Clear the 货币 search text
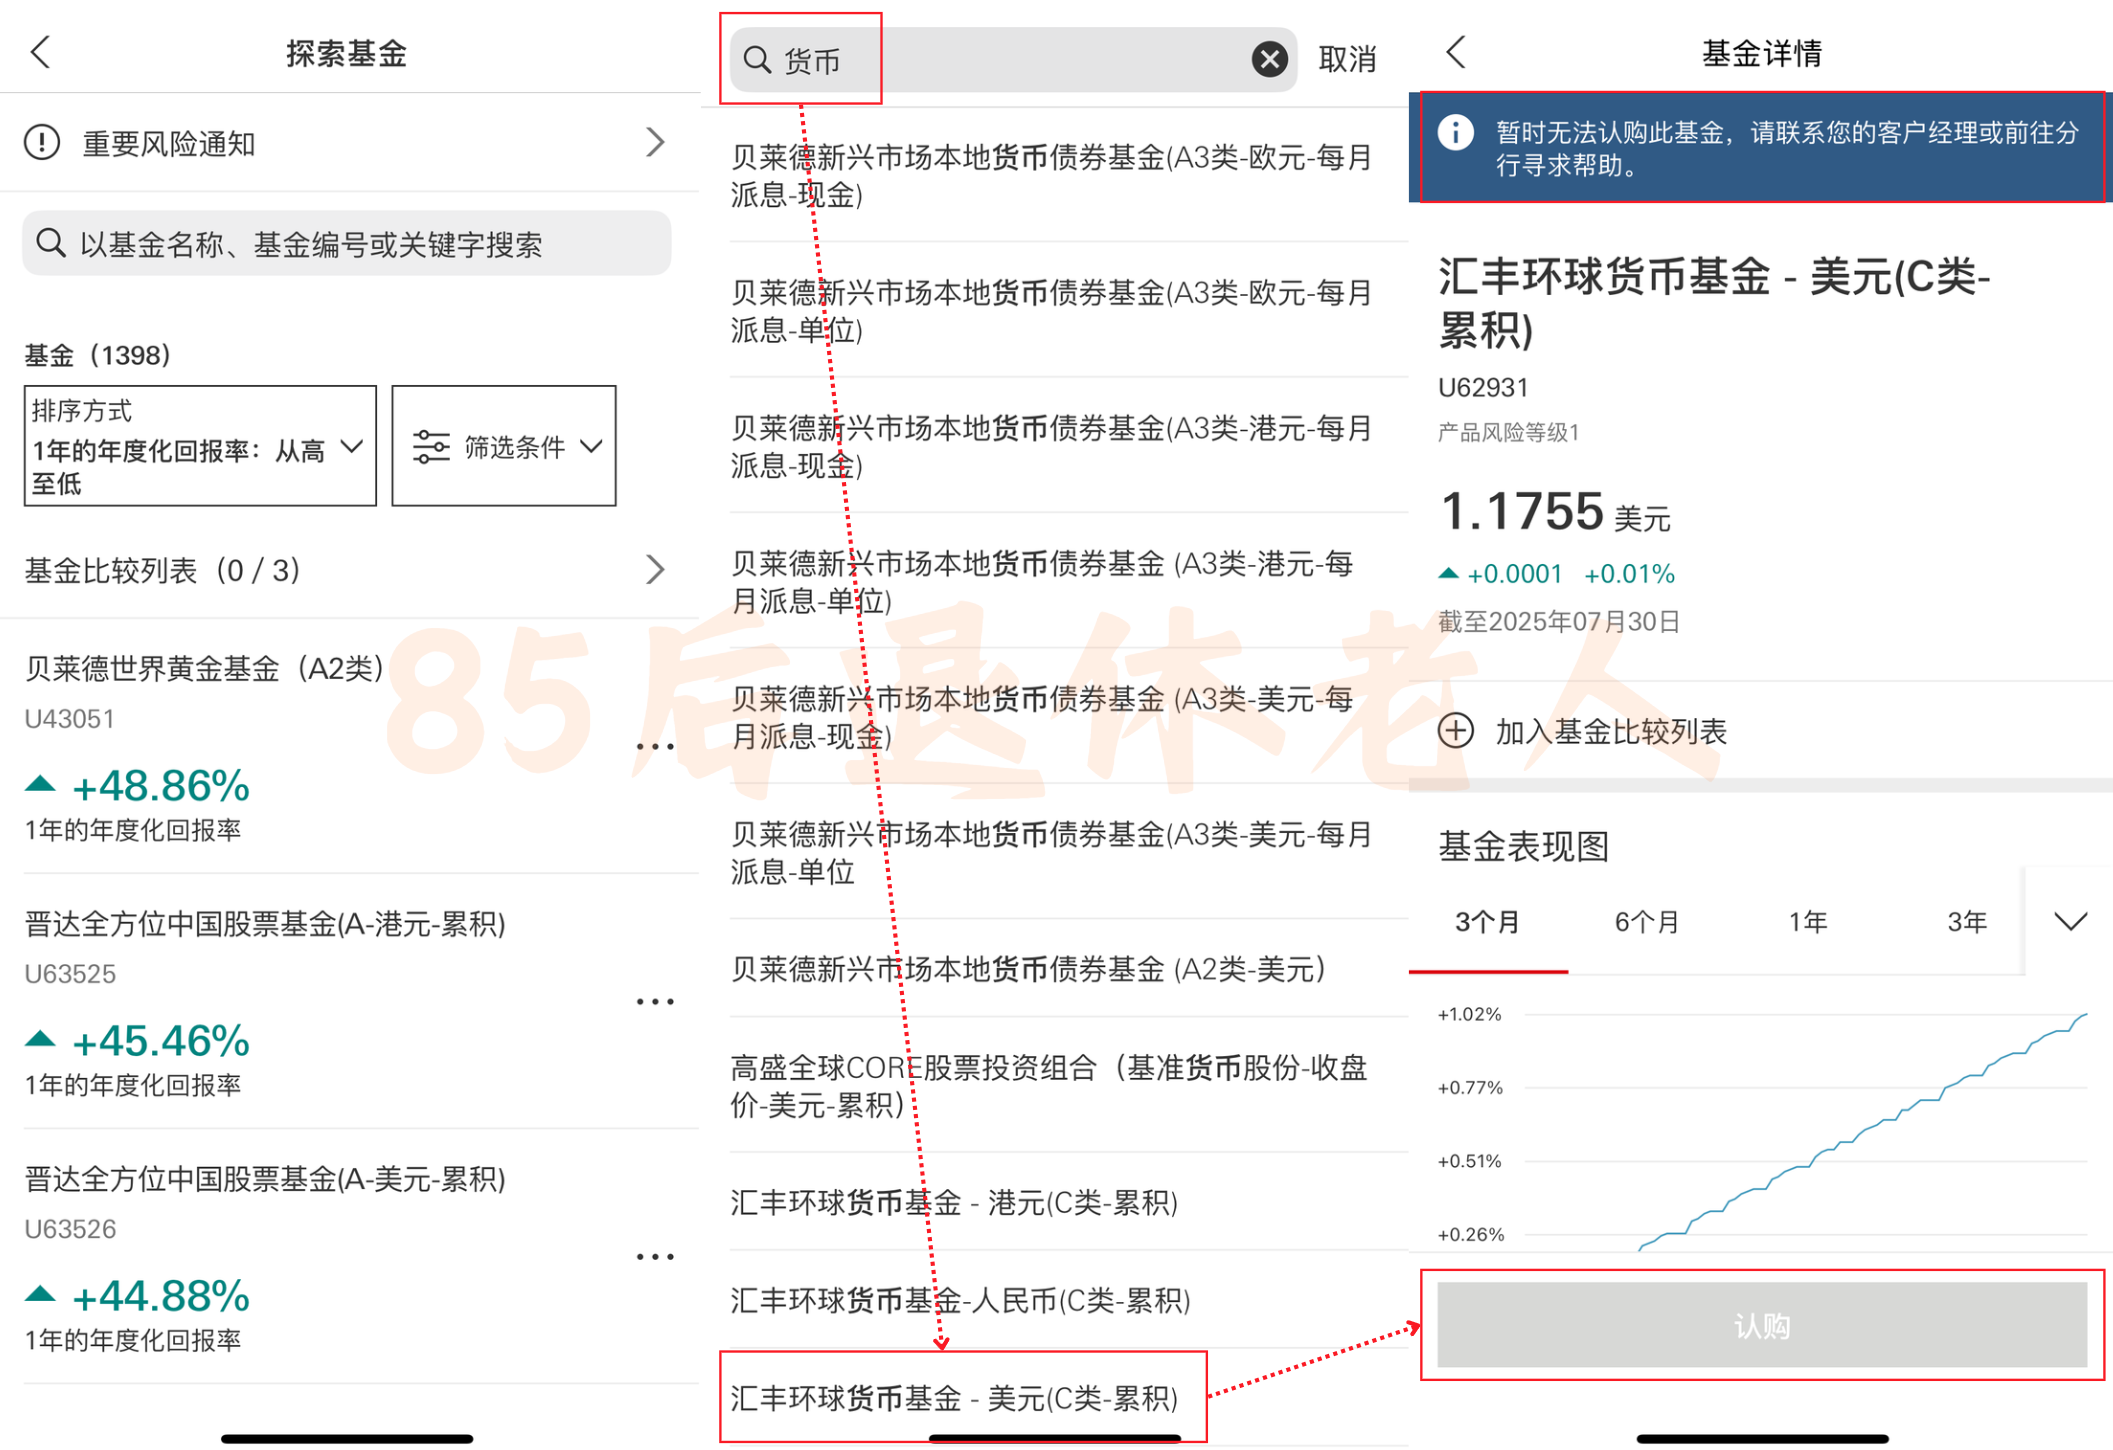The width and height of the screenshot is (2113, 1450). pyautogui.click(x=1269, y=59)
